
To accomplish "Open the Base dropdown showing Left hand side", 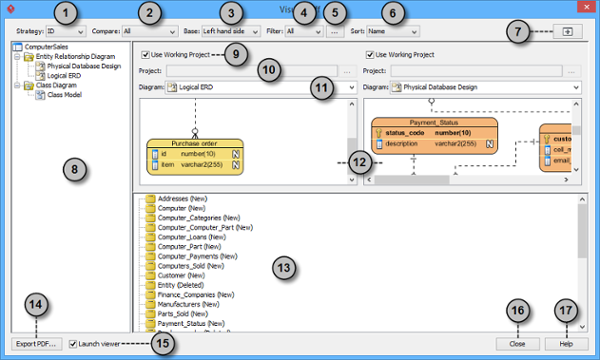I will [231, 31].
